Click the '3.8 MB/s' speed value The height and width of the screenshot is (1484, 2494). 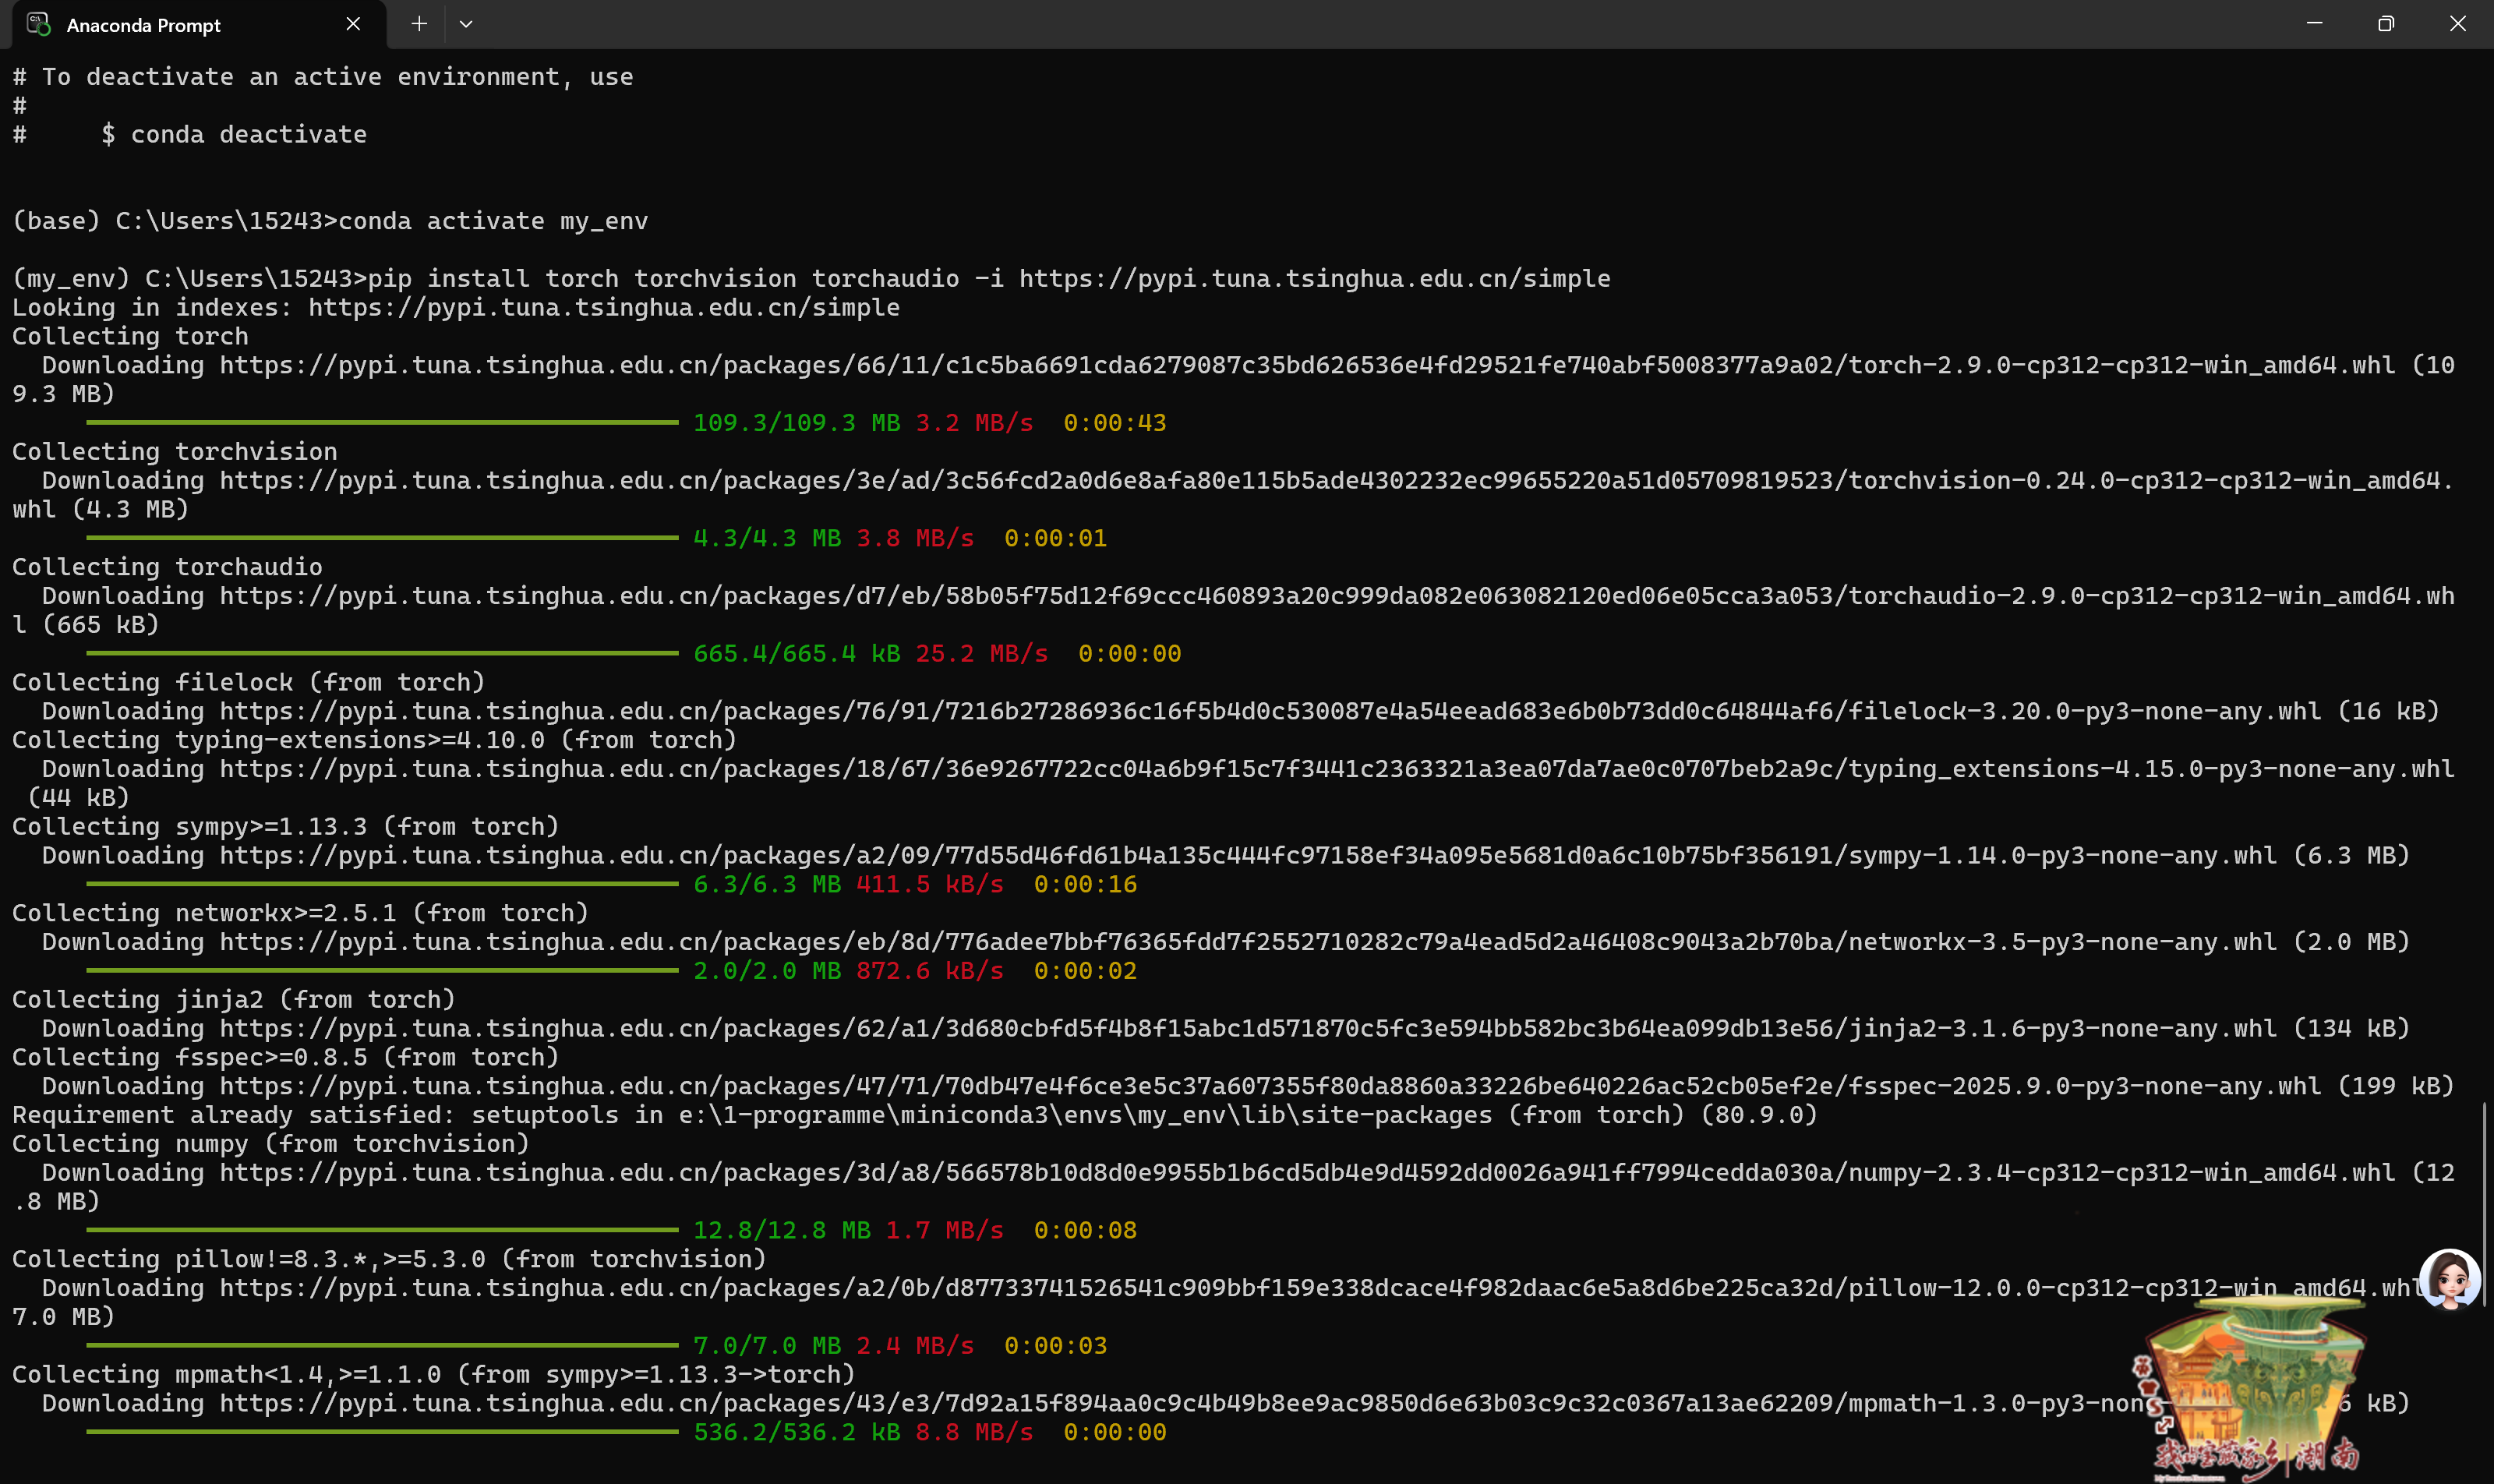click(915, 538)
